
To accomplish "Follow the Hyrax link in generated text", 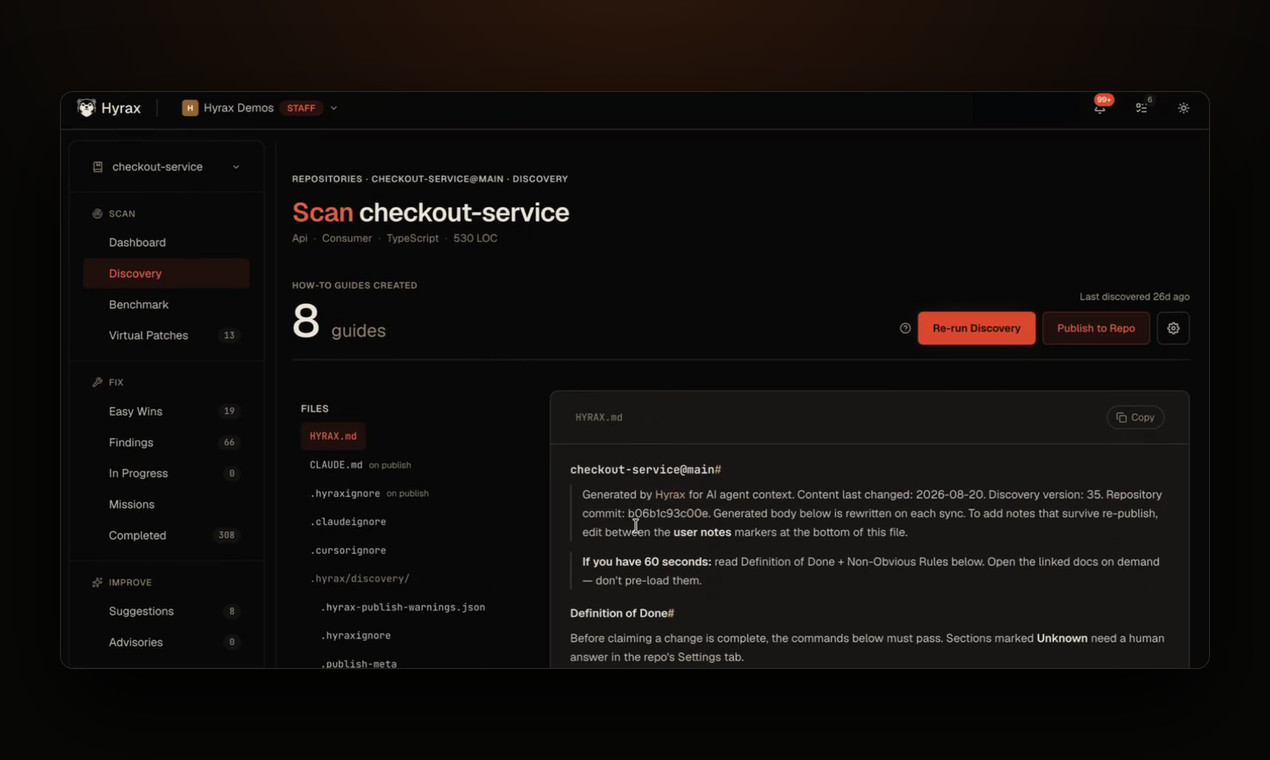I will click(670, 494).
